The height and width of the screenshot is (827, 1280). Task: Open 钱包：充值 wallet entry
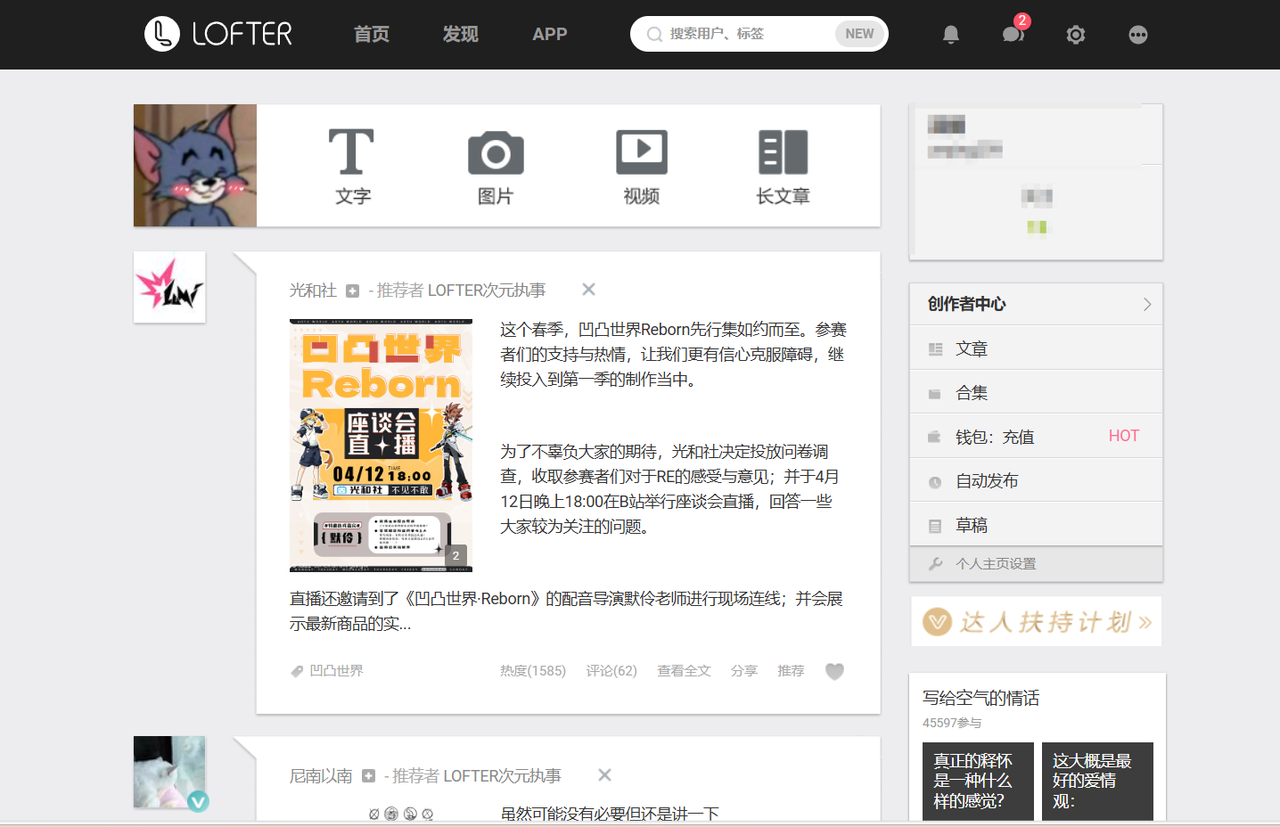coord(1036,437)
